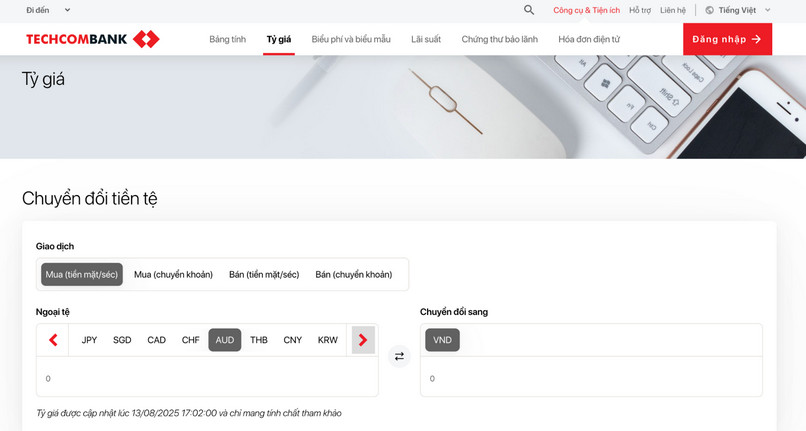The image size is (806, 431).
Task: Choose Bán (chuyển khoản) option
Action: 354,275
